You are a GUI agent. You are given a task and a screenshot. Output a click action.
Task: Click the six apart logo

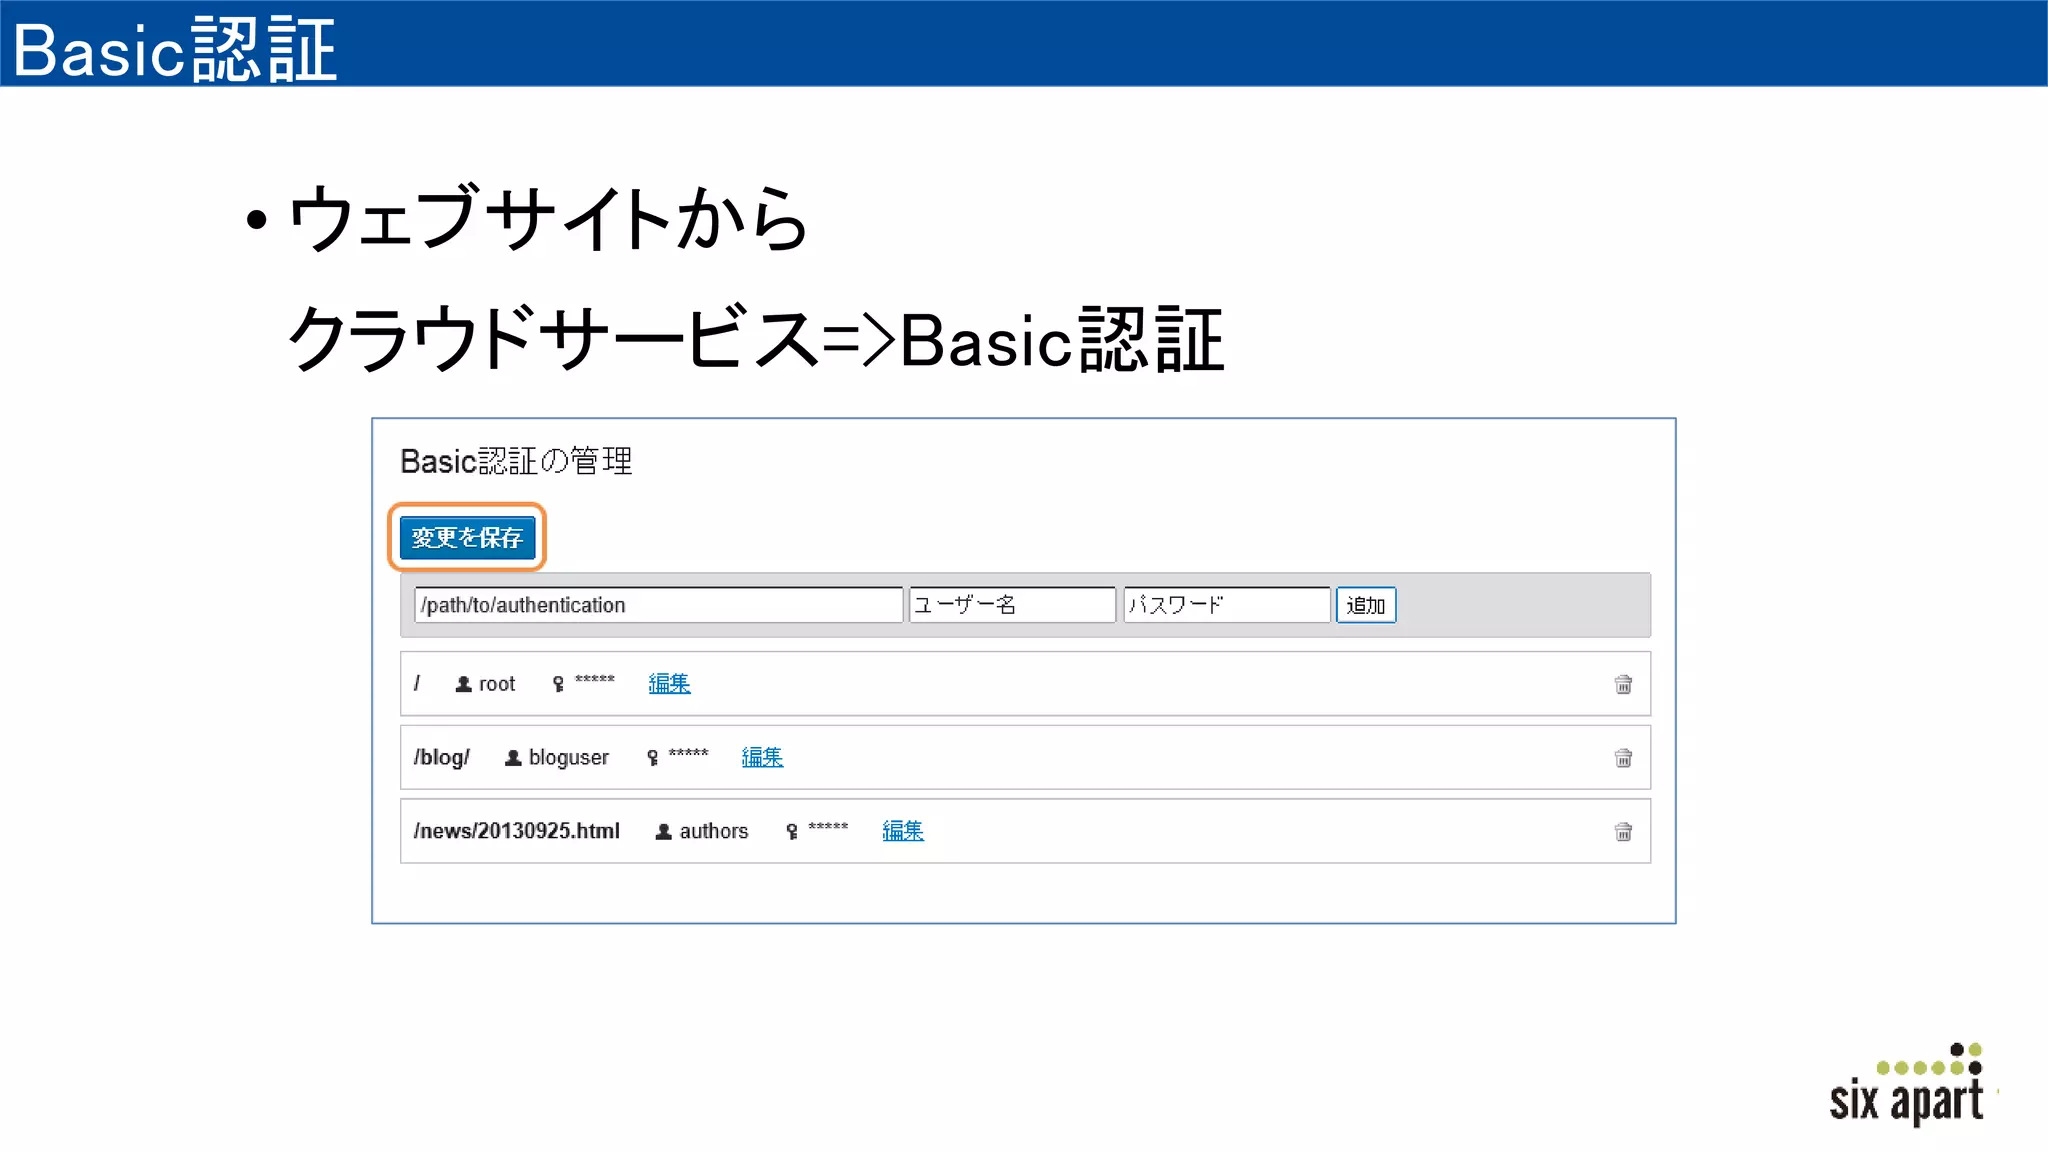1908,1085
